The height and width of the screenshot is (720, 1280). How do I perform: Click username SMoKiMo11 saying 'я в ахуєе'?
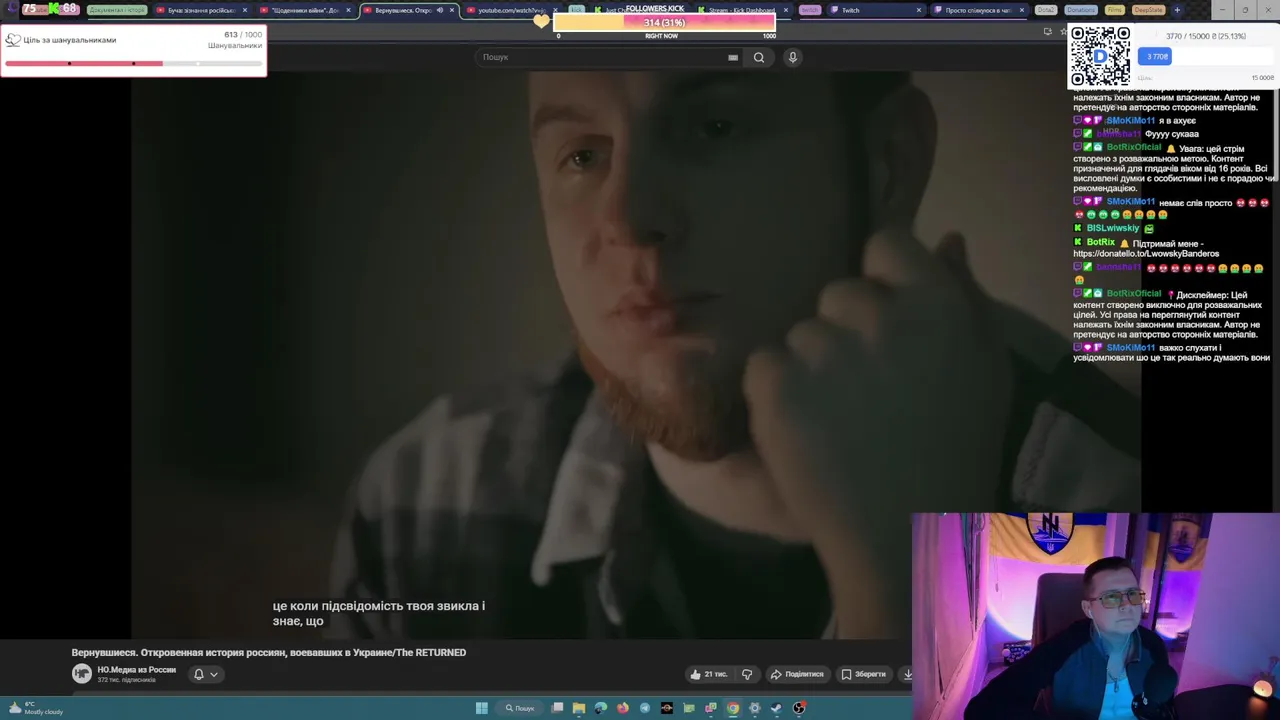1130,121
